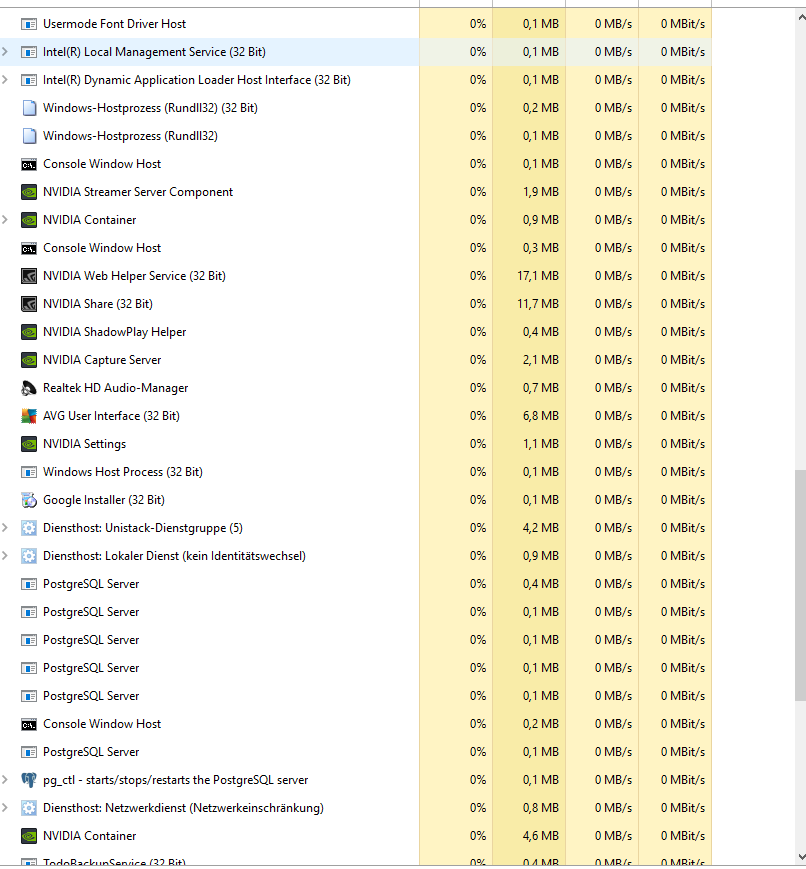The width and height of the screenshot is (806, 869).
Task: Click the pg_ctl elephant icon
Action: point(29,780)
